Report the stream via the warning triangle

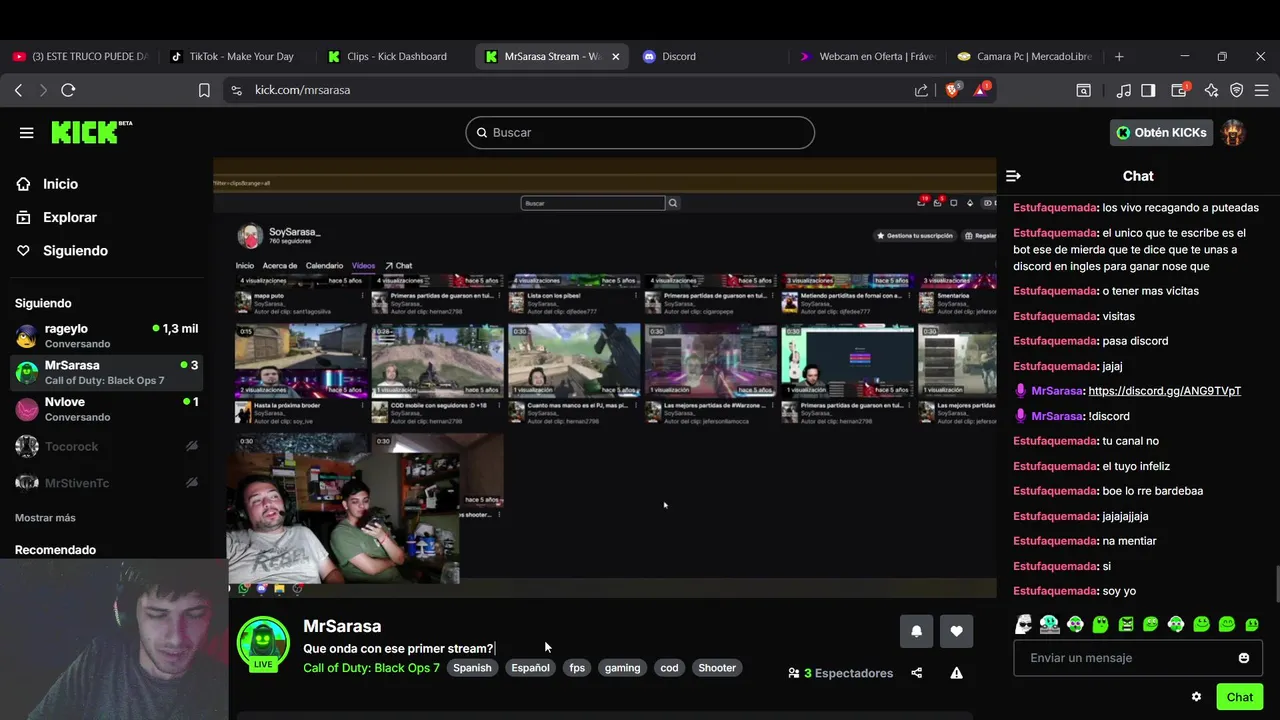956,673
